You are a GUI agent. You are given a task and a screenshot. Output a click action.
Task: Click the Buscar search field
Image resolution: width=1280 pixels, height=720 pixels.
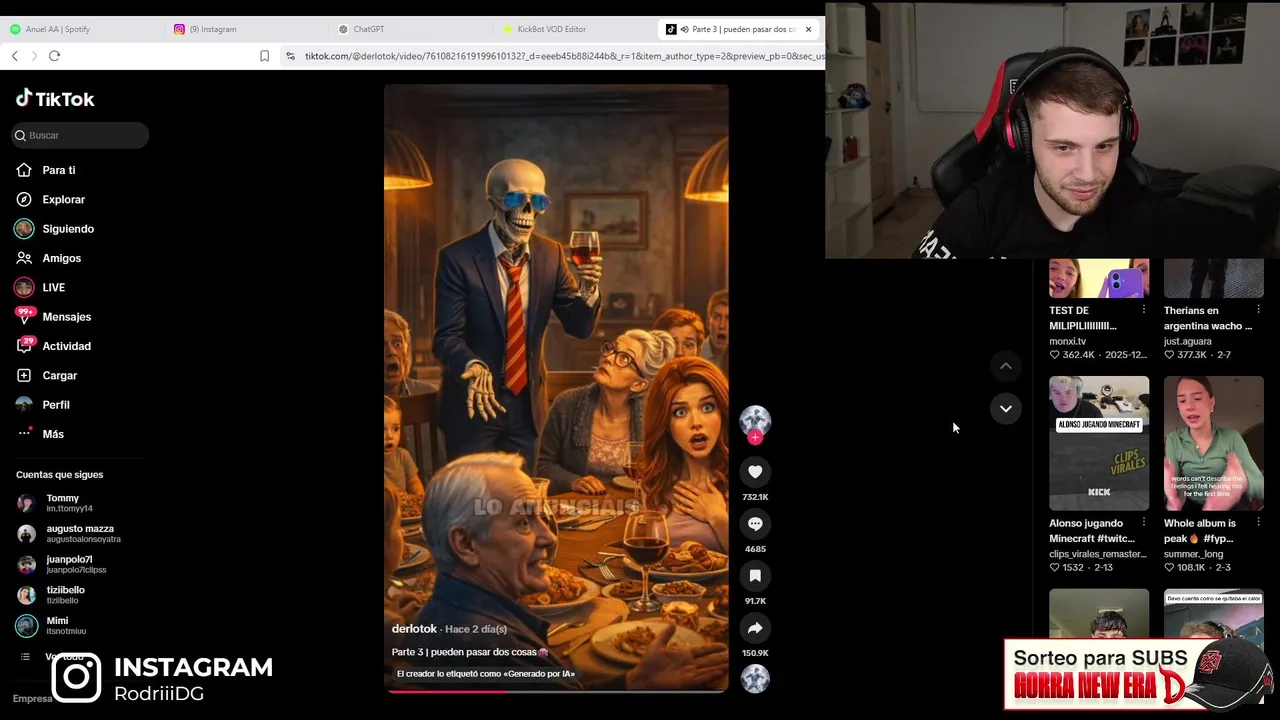point(80,135)
